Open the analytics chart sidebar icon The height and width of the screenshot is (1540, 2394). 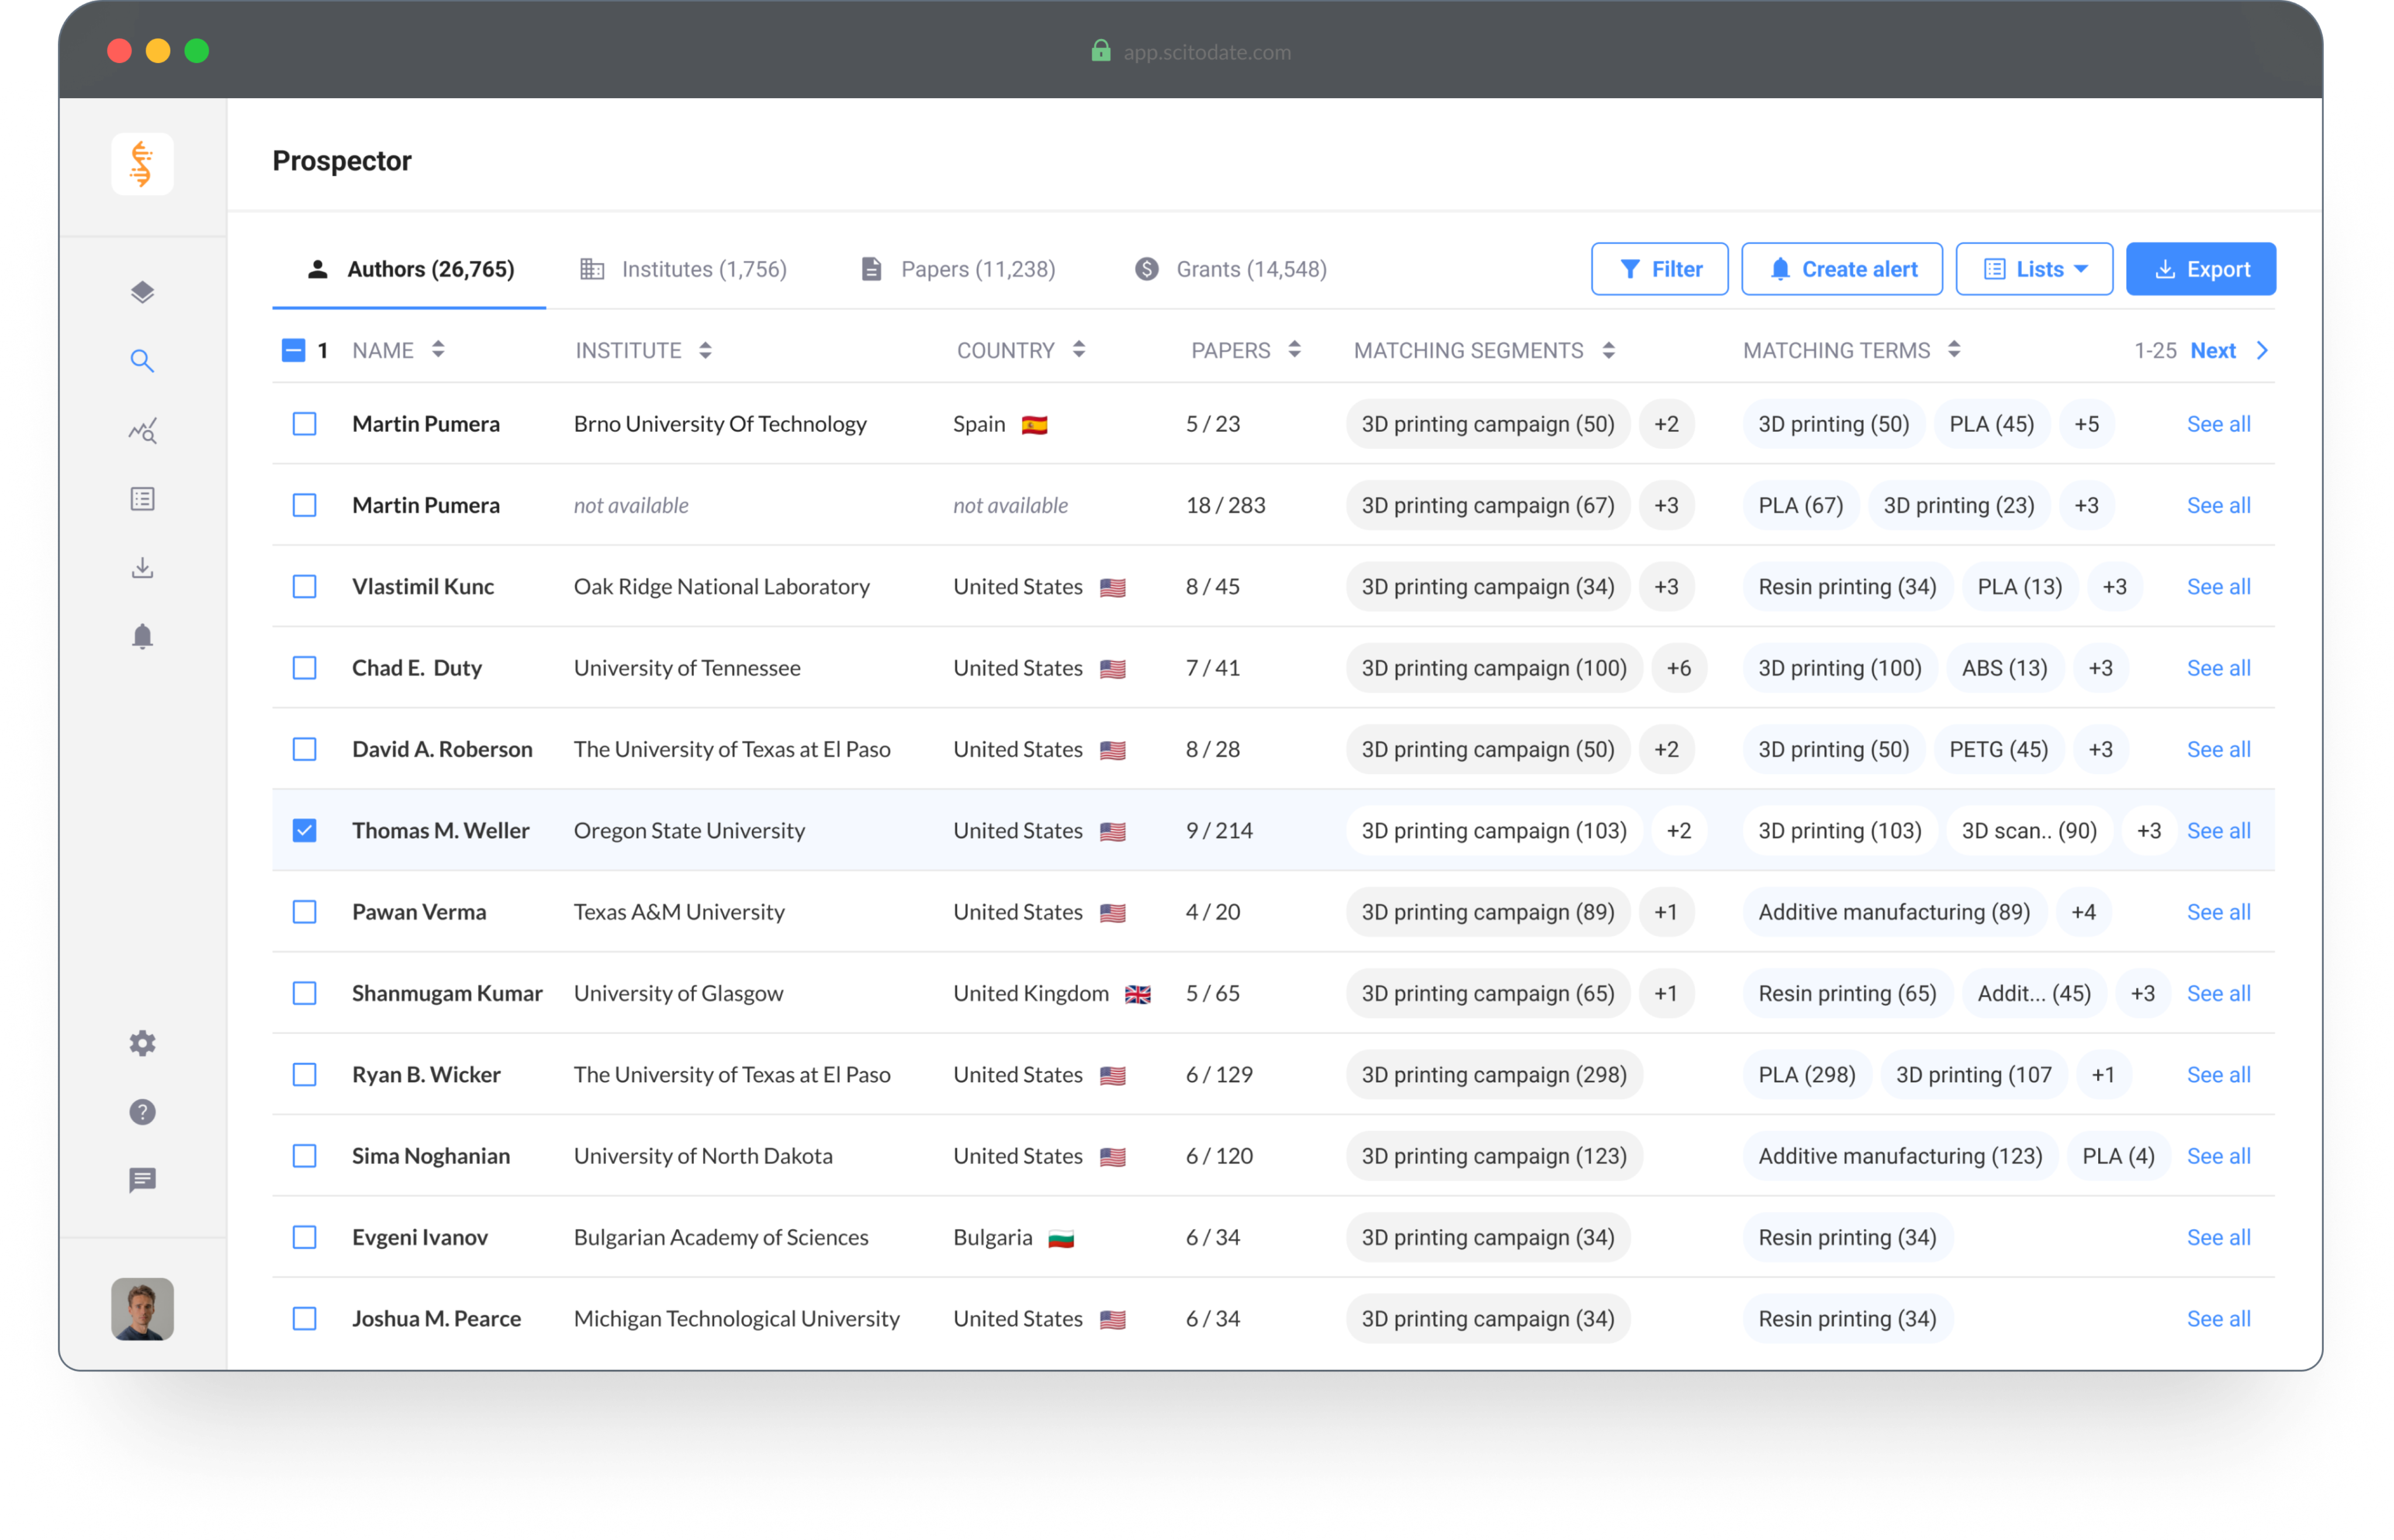(142, 430)
